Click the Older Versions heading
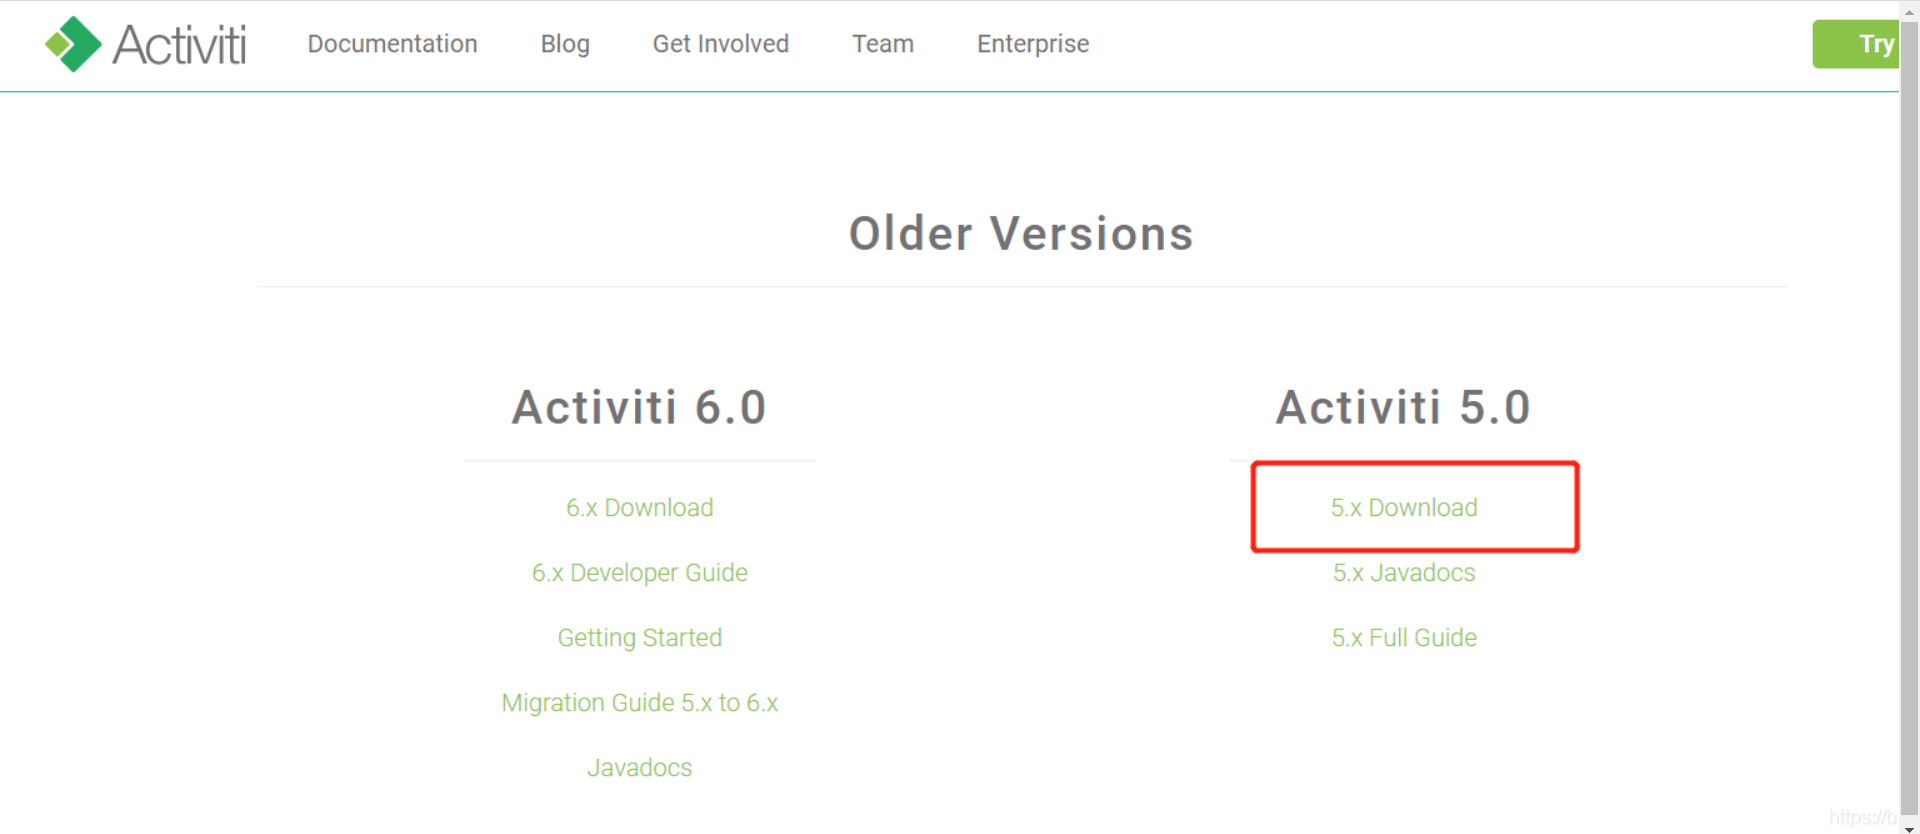1920x834 pixels. (1021, 234)
